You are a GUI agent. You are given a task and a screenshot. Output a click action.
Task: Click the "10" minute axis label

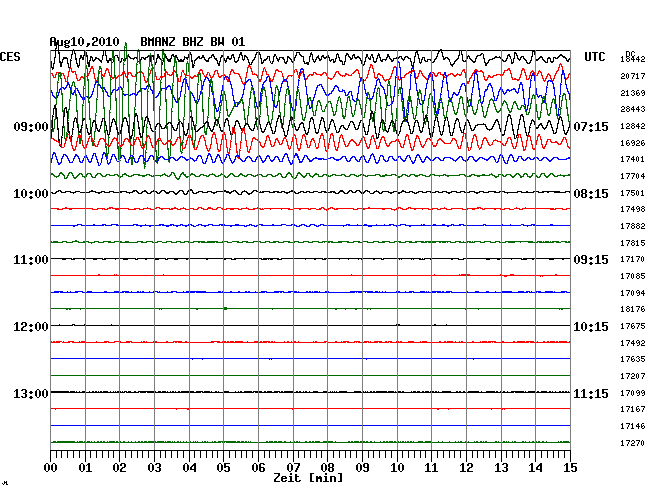397,468
